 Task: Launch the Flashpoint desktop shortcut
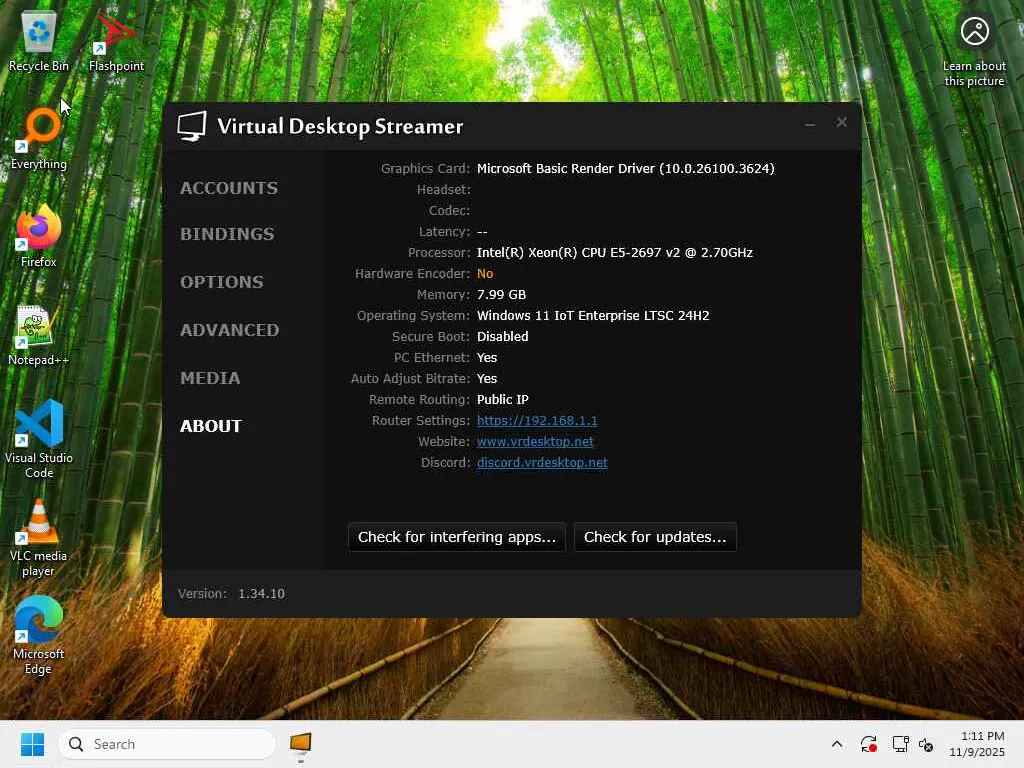(116, 42)
